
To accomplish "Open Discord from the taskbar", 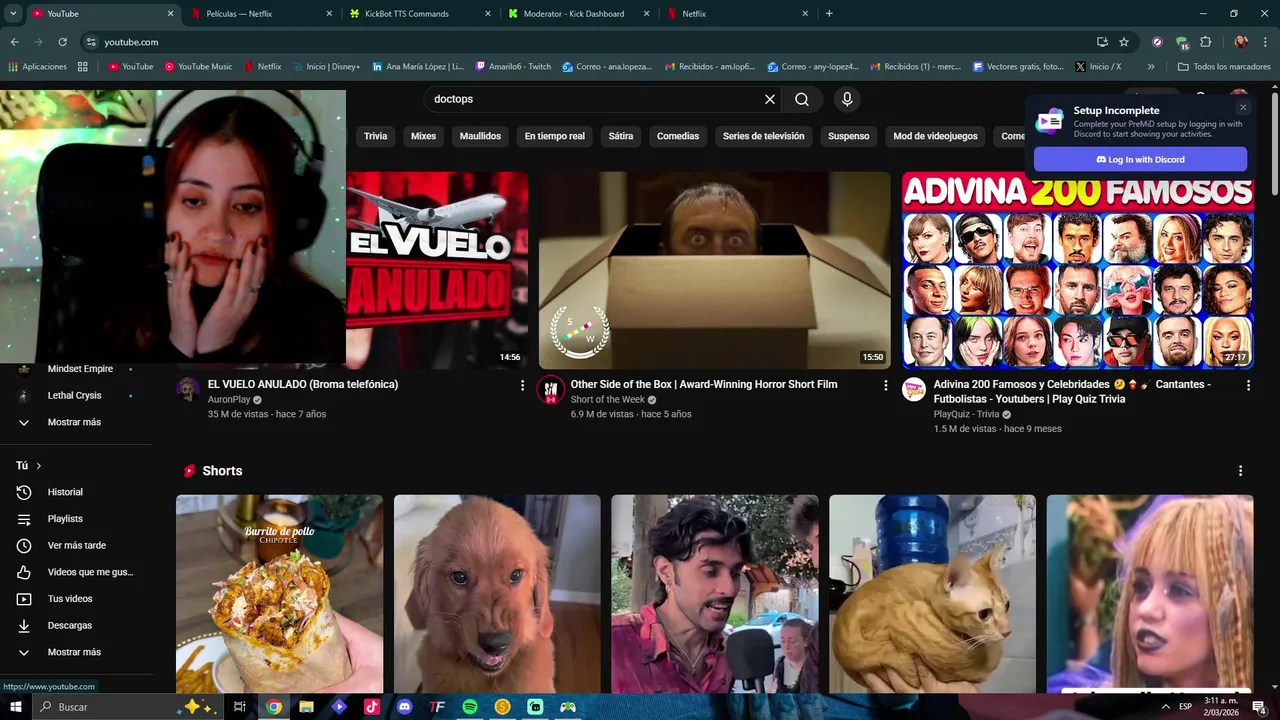I will click(x=405, y=707).
